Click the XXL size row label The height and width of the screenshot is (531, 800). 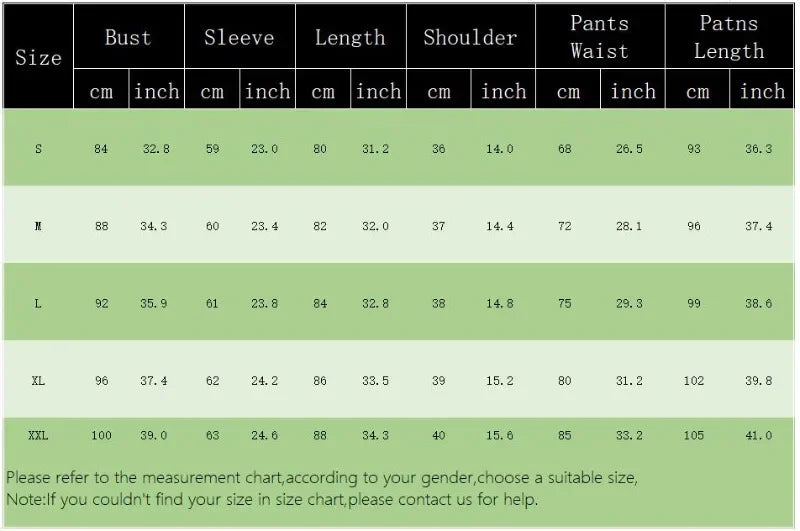point(38,435)
